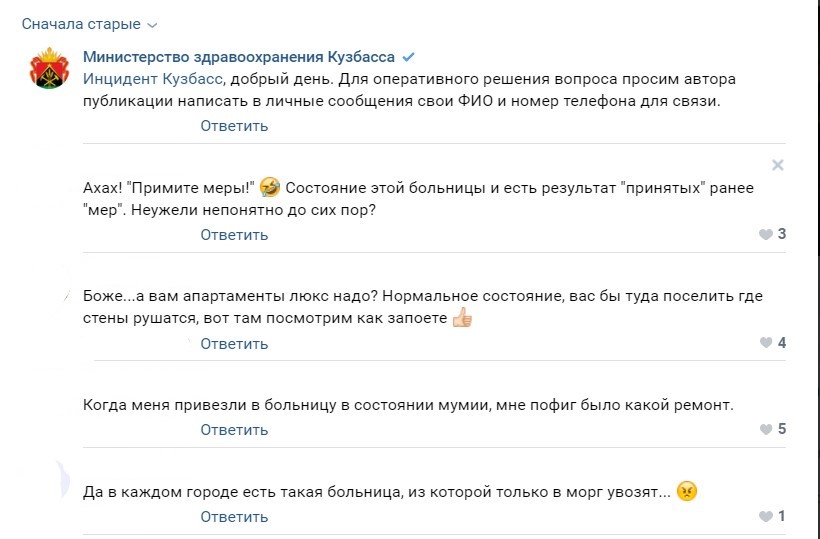The height and width of the screenshot is (539, 820).
Task: Hide the "Ахах! Примите меры!" comment with the X
Action: click(778, 165)
